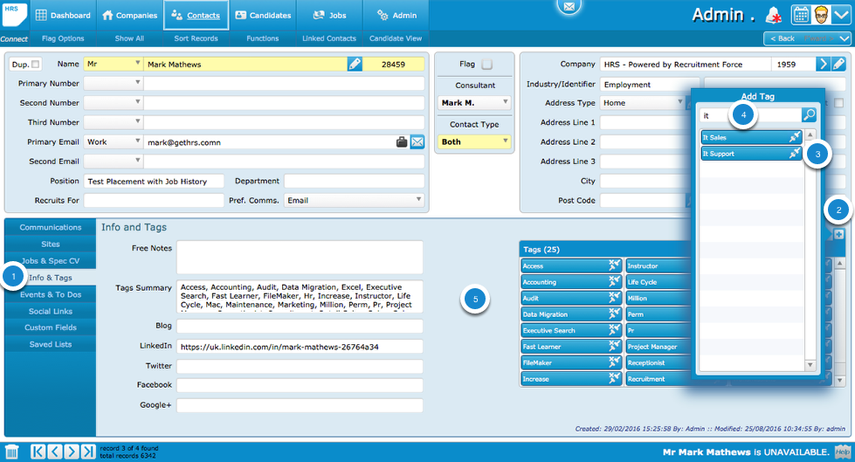Click Show All
The image size is (855, 462).
[x=130, y=38]
